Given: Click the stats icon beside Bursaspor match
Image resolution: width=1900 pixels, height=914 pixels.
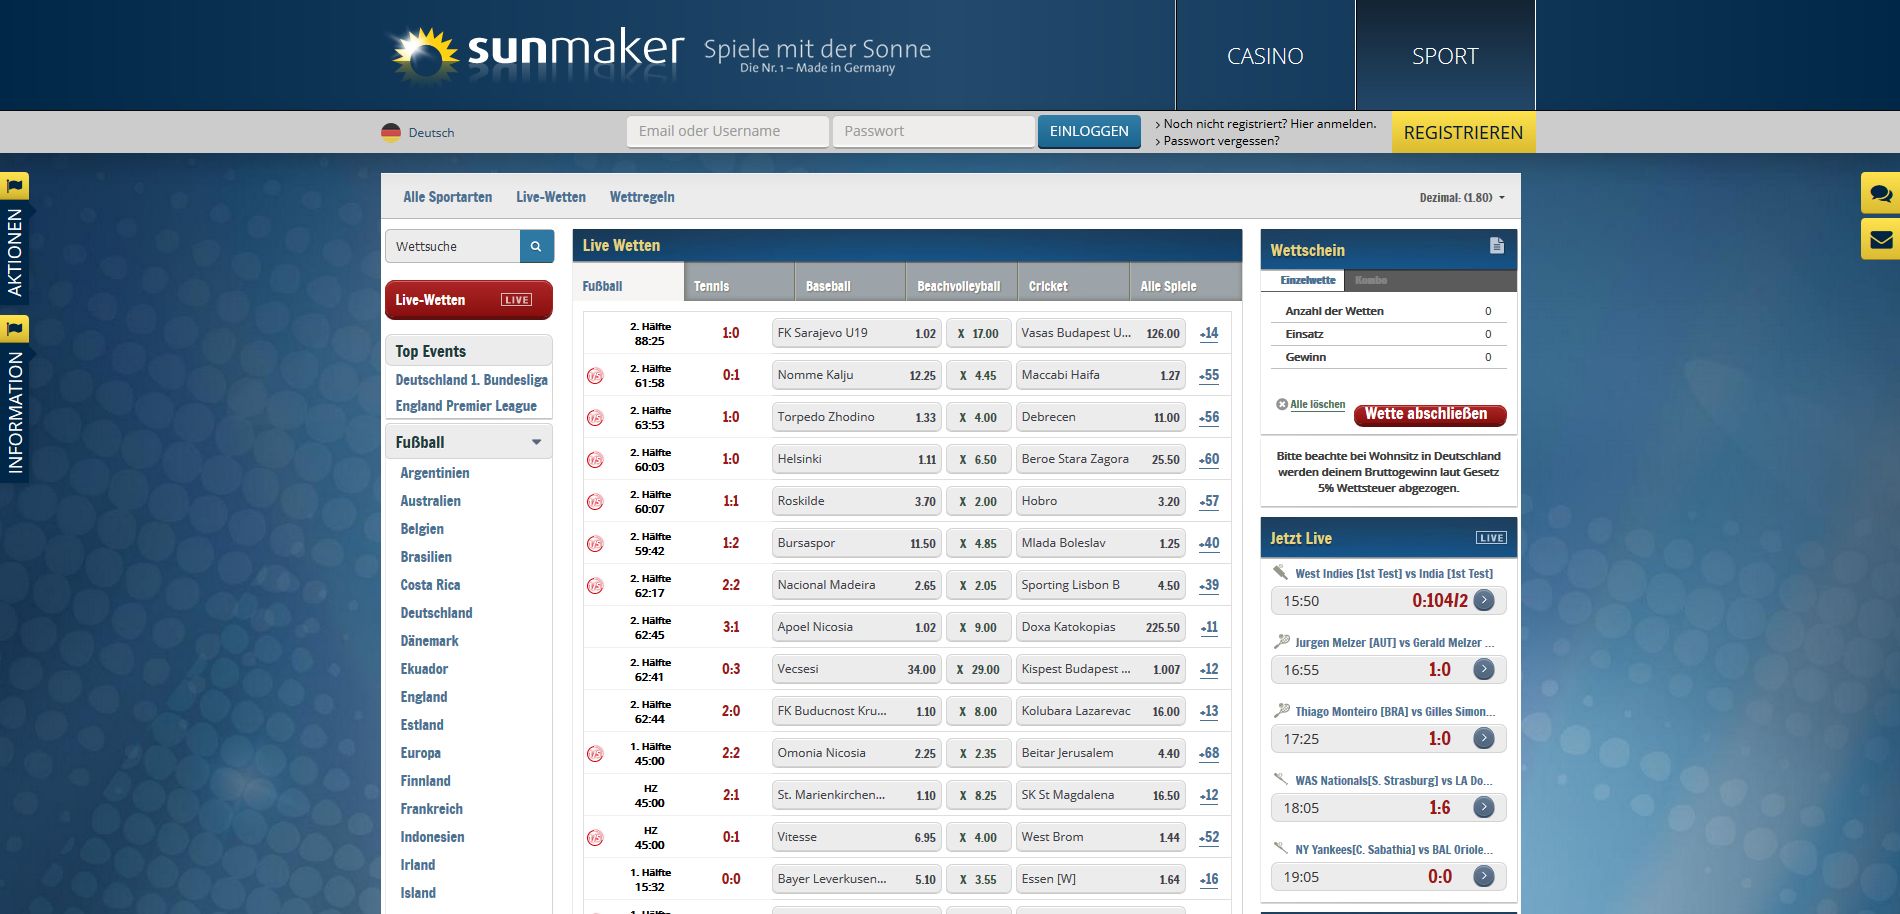Looking at the screenshot, I should point(595,544).
